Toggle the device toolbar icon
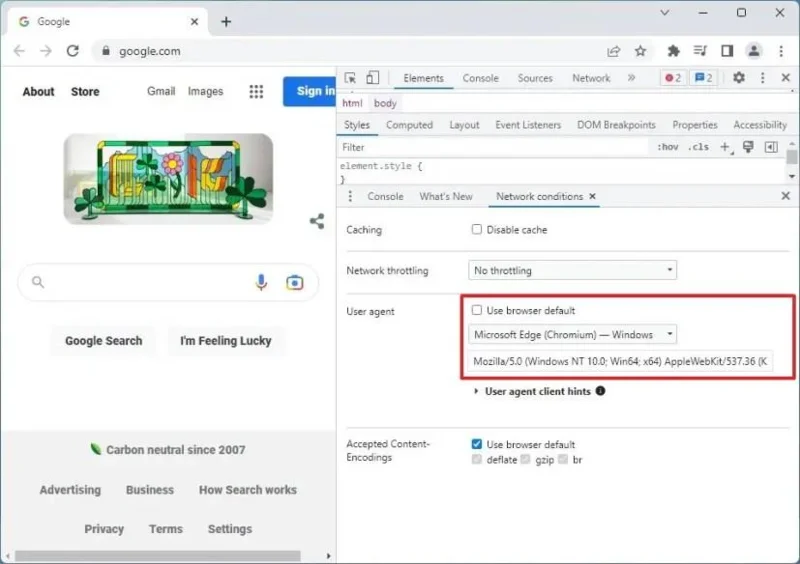The height and width of the screenshot is (564, 800). tap(372, 78)
